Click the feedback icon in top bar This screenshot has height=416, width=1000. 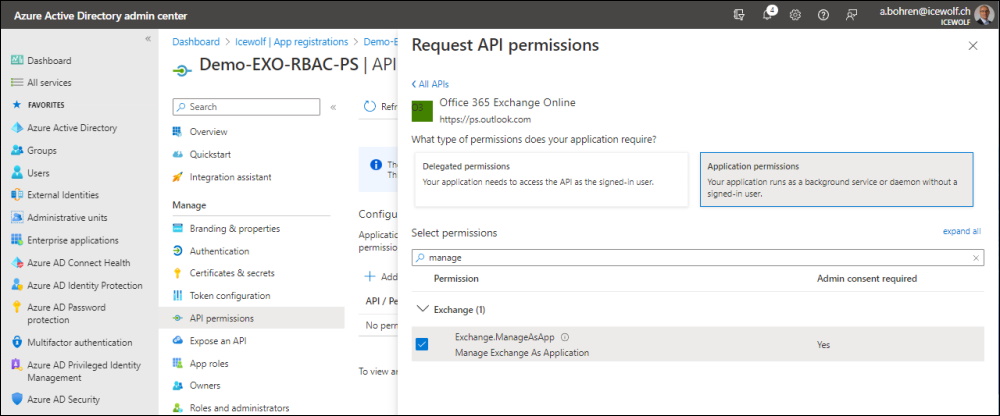click(851, 15)
